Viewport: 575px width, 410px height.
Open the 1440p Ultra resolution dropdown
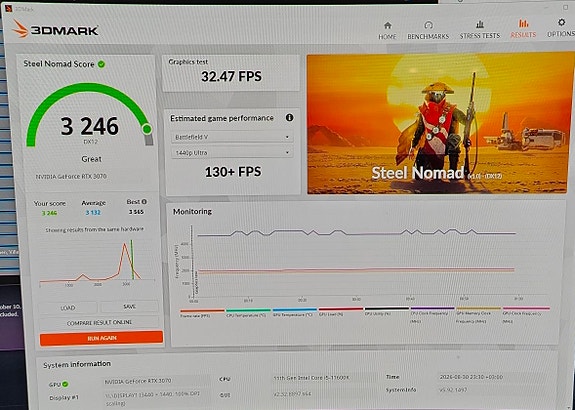[232, 153]
